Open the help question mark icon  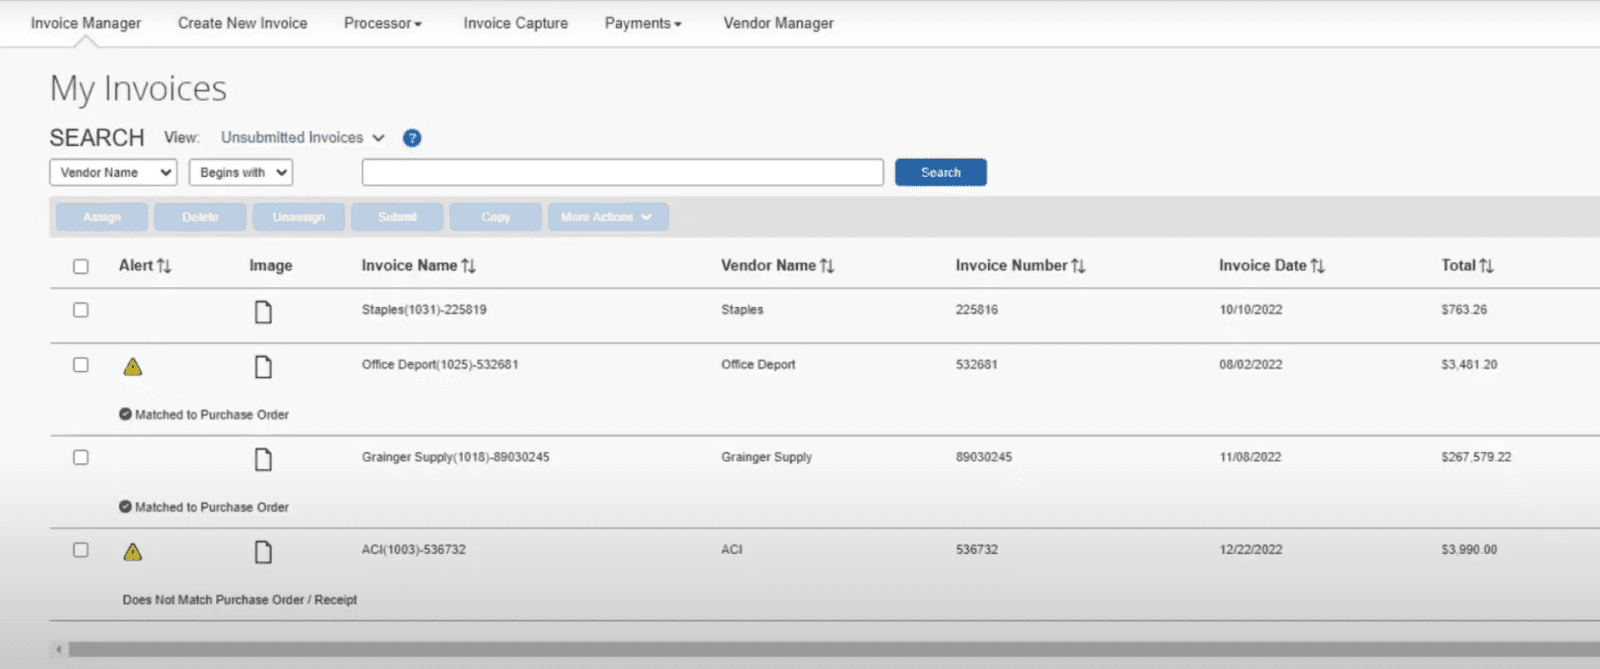tap(412, 138)
